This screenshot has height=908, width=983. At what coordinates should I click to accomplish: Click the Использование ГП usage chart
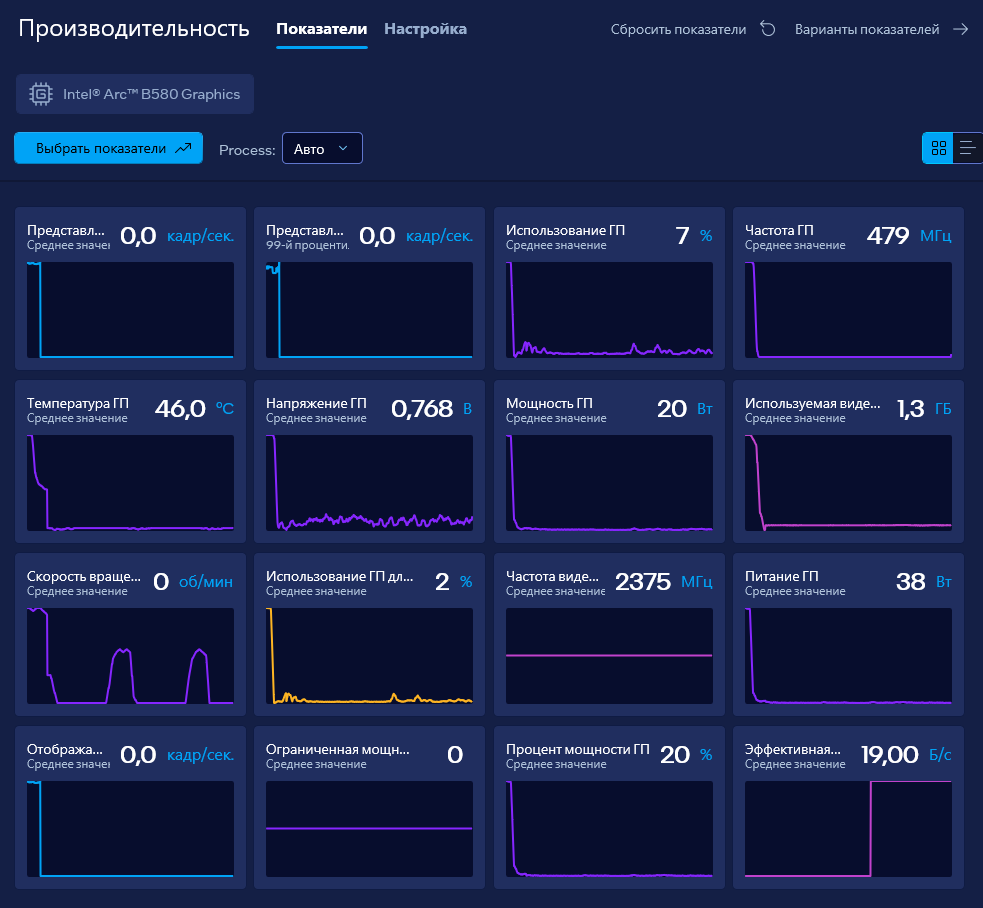(x=609, y=310)
